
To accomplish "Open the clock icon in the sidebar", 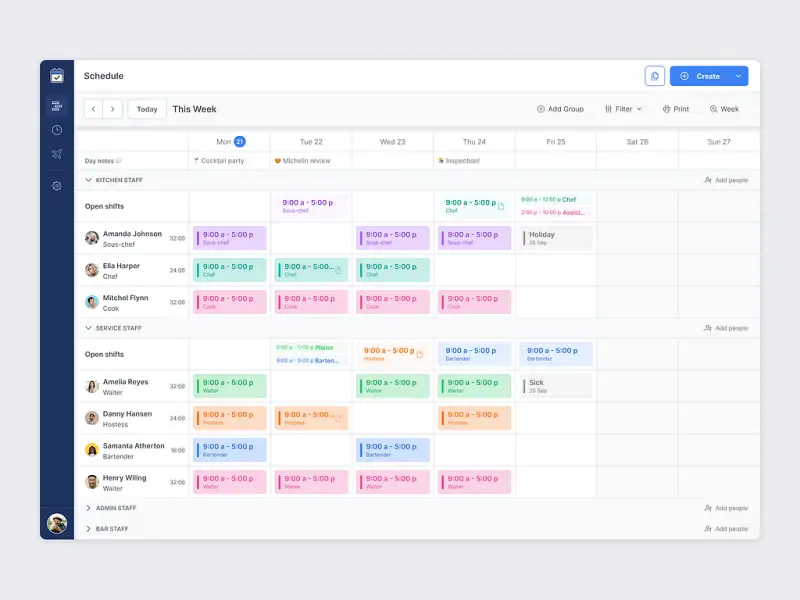I will pyautogui.click(x=57, y=130).
